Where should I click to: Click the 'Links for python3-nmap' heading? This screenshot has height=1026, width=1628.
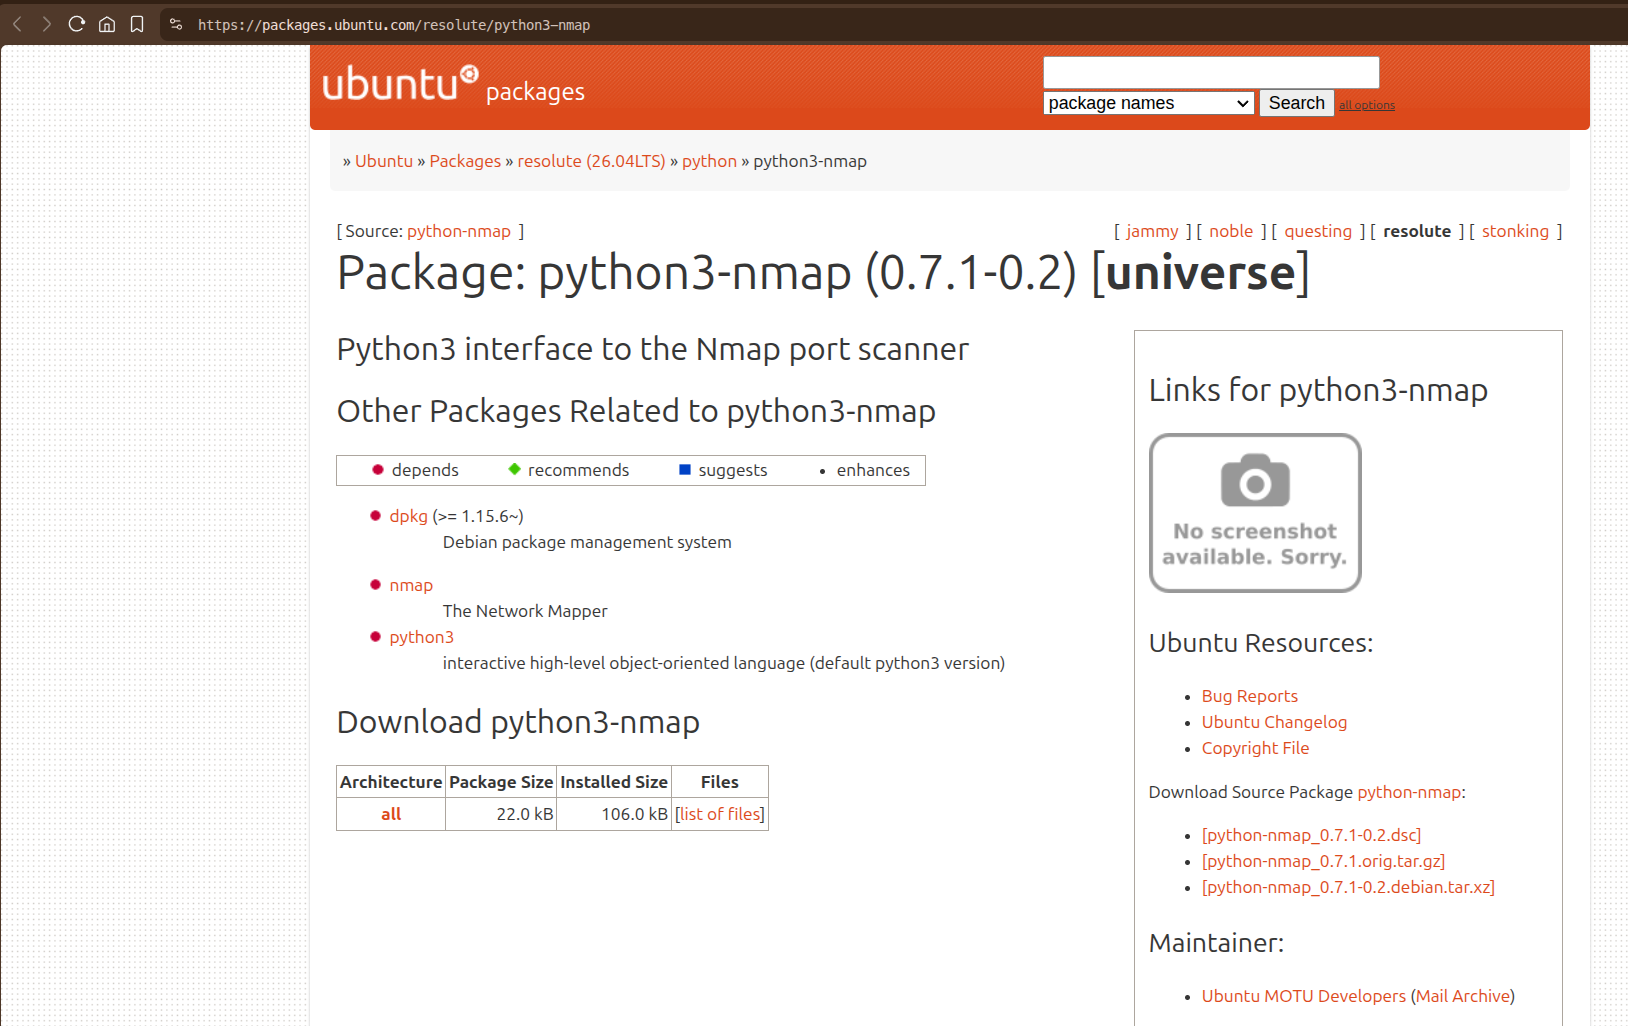(x=1318, y=390)
